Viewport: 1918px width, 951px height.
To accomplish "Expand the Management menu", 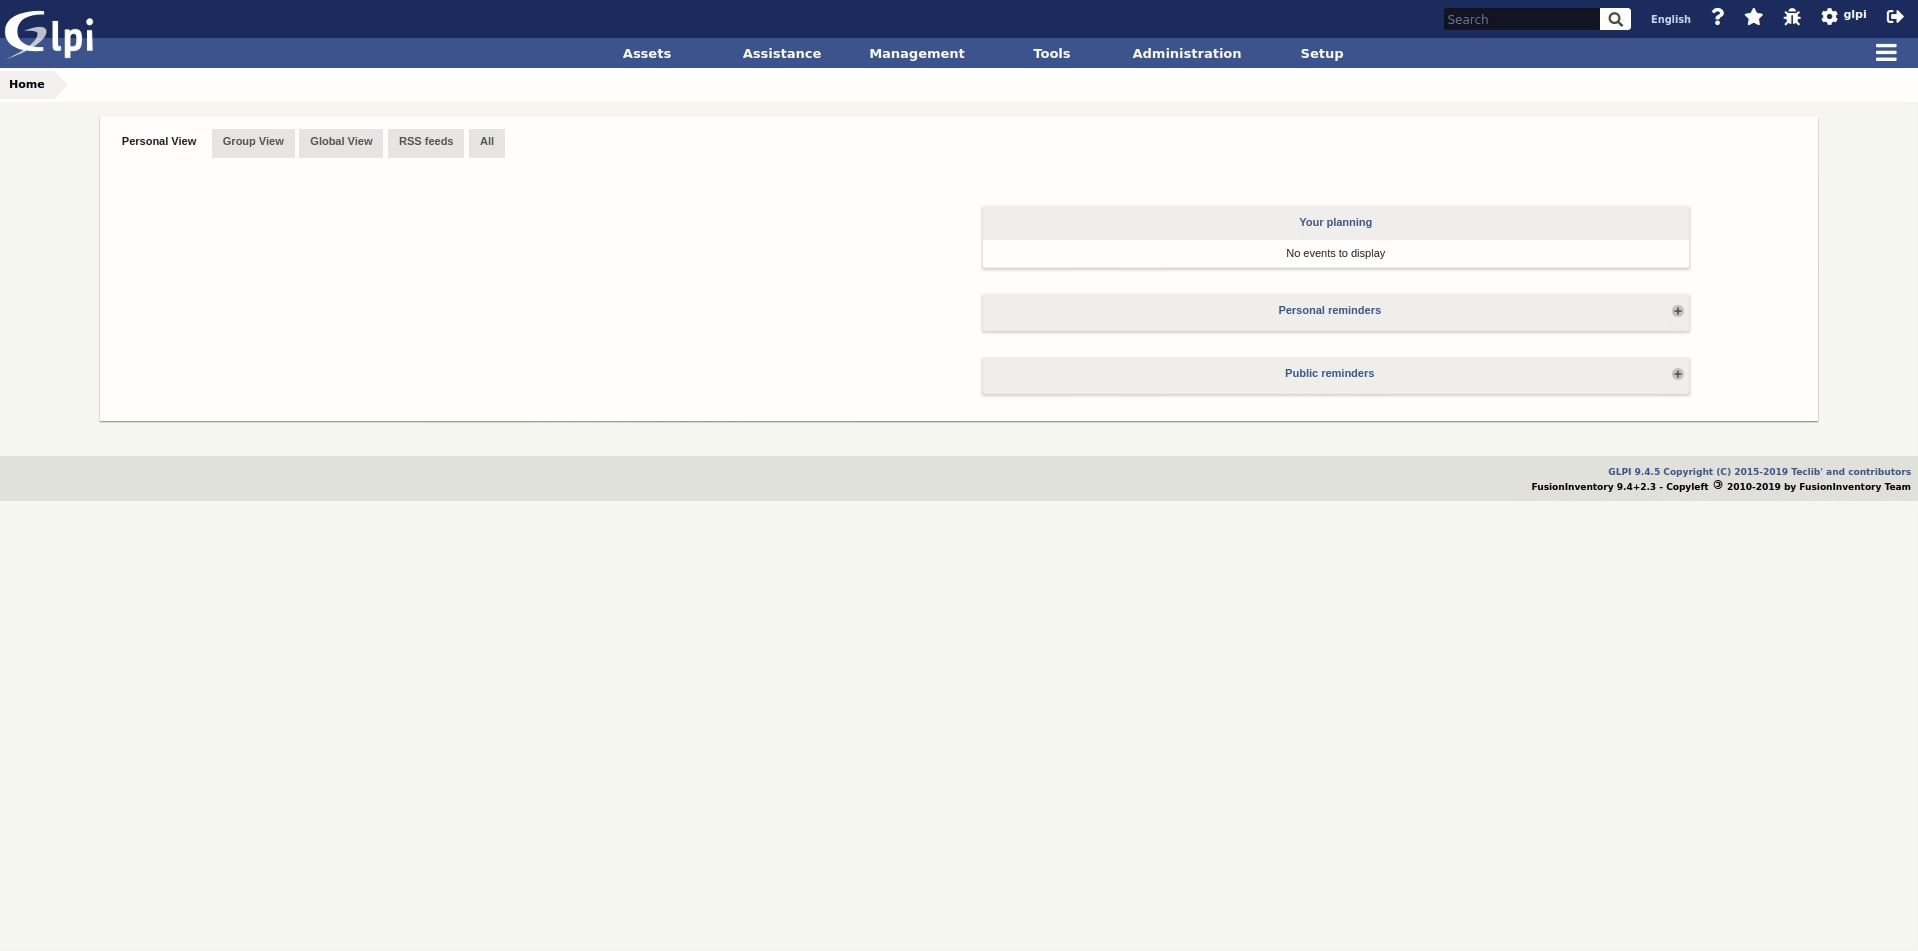I will pyautogui.click(x=916, y=54).
